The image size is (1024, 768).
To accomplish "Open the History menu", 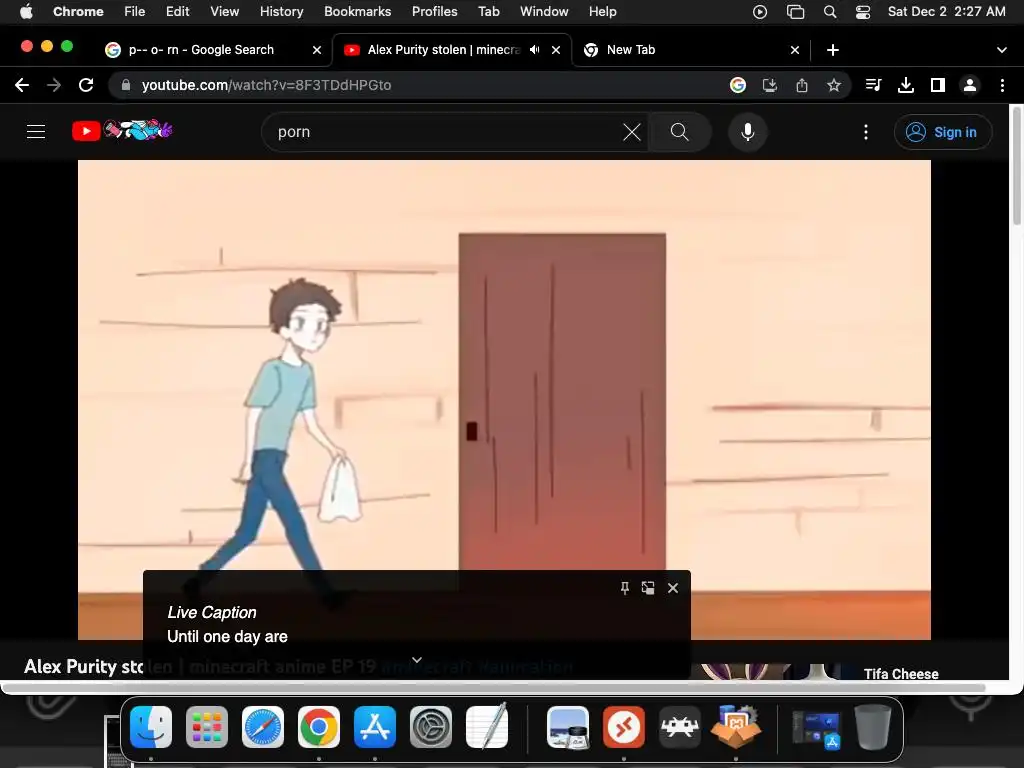I will coord(281,11).
